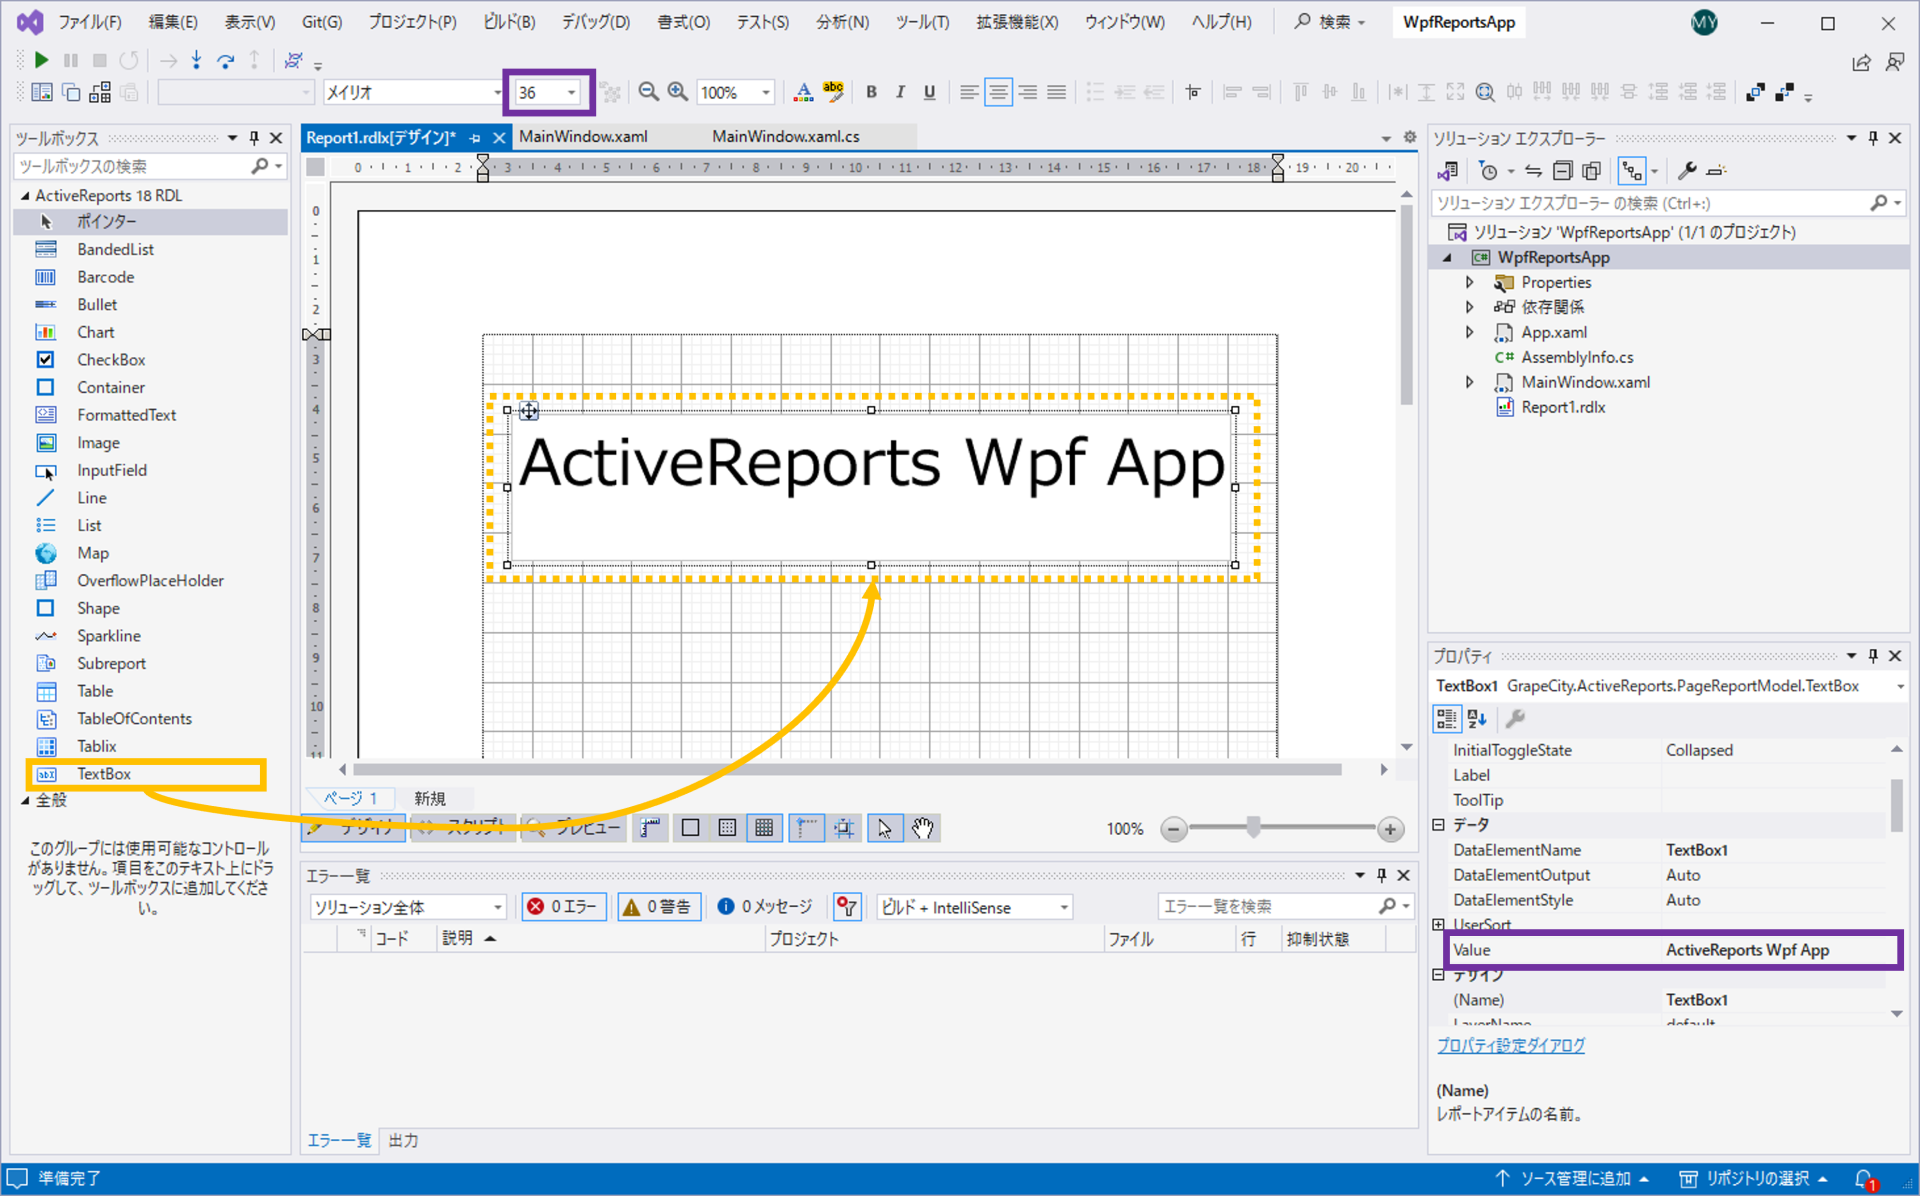Click ソース管理に追加 in status bar
The height and width of the screenshot is (1196, 1920).
pyautogui.click(x=1572, y=1179)
